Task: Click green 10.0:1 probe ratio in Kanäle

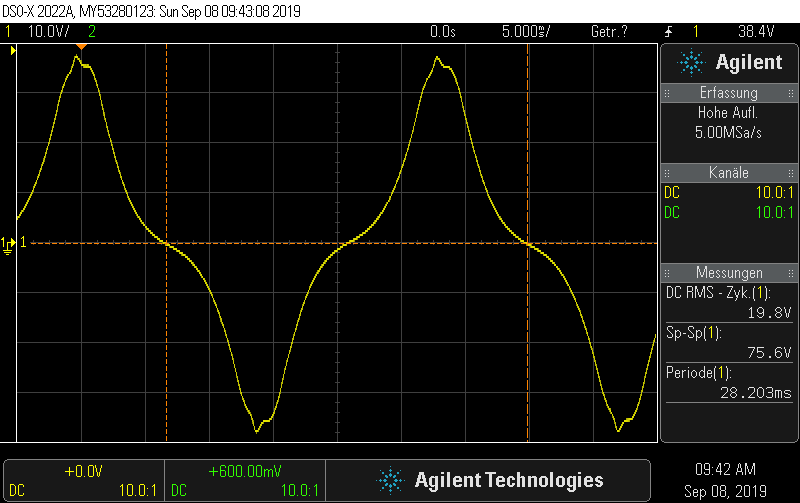Action: [774, 212]
